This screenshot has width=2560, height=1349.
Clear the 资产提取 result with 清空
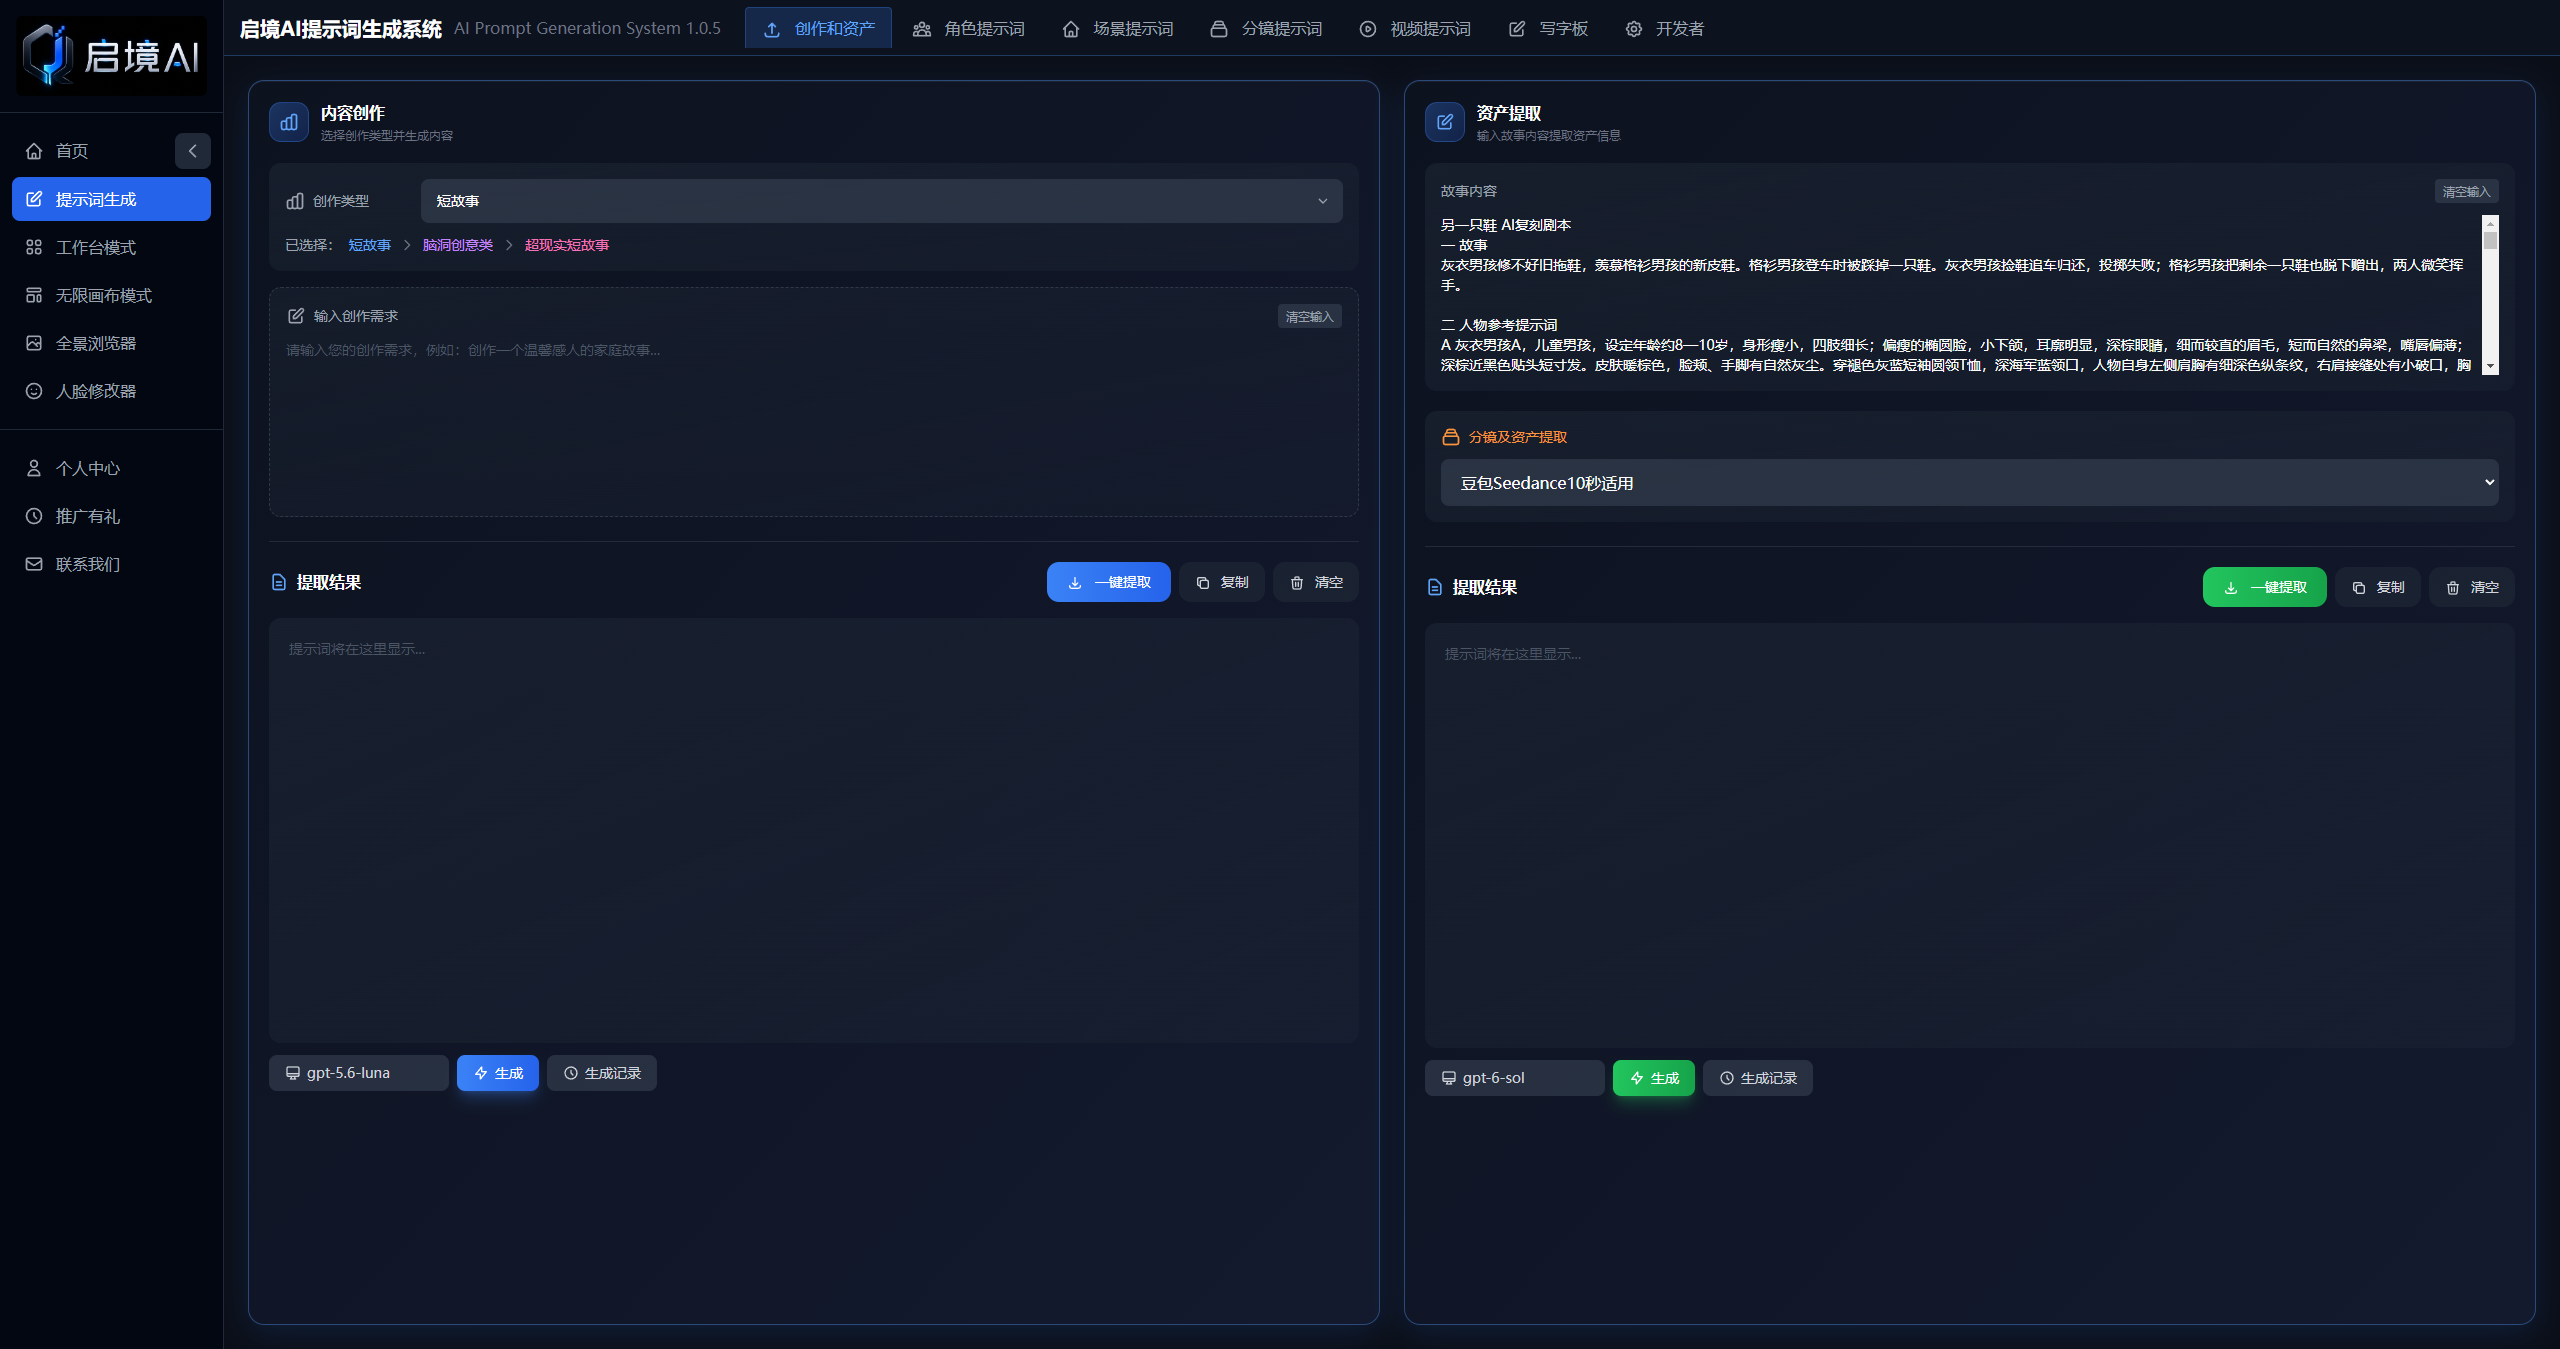(2472, 587)
